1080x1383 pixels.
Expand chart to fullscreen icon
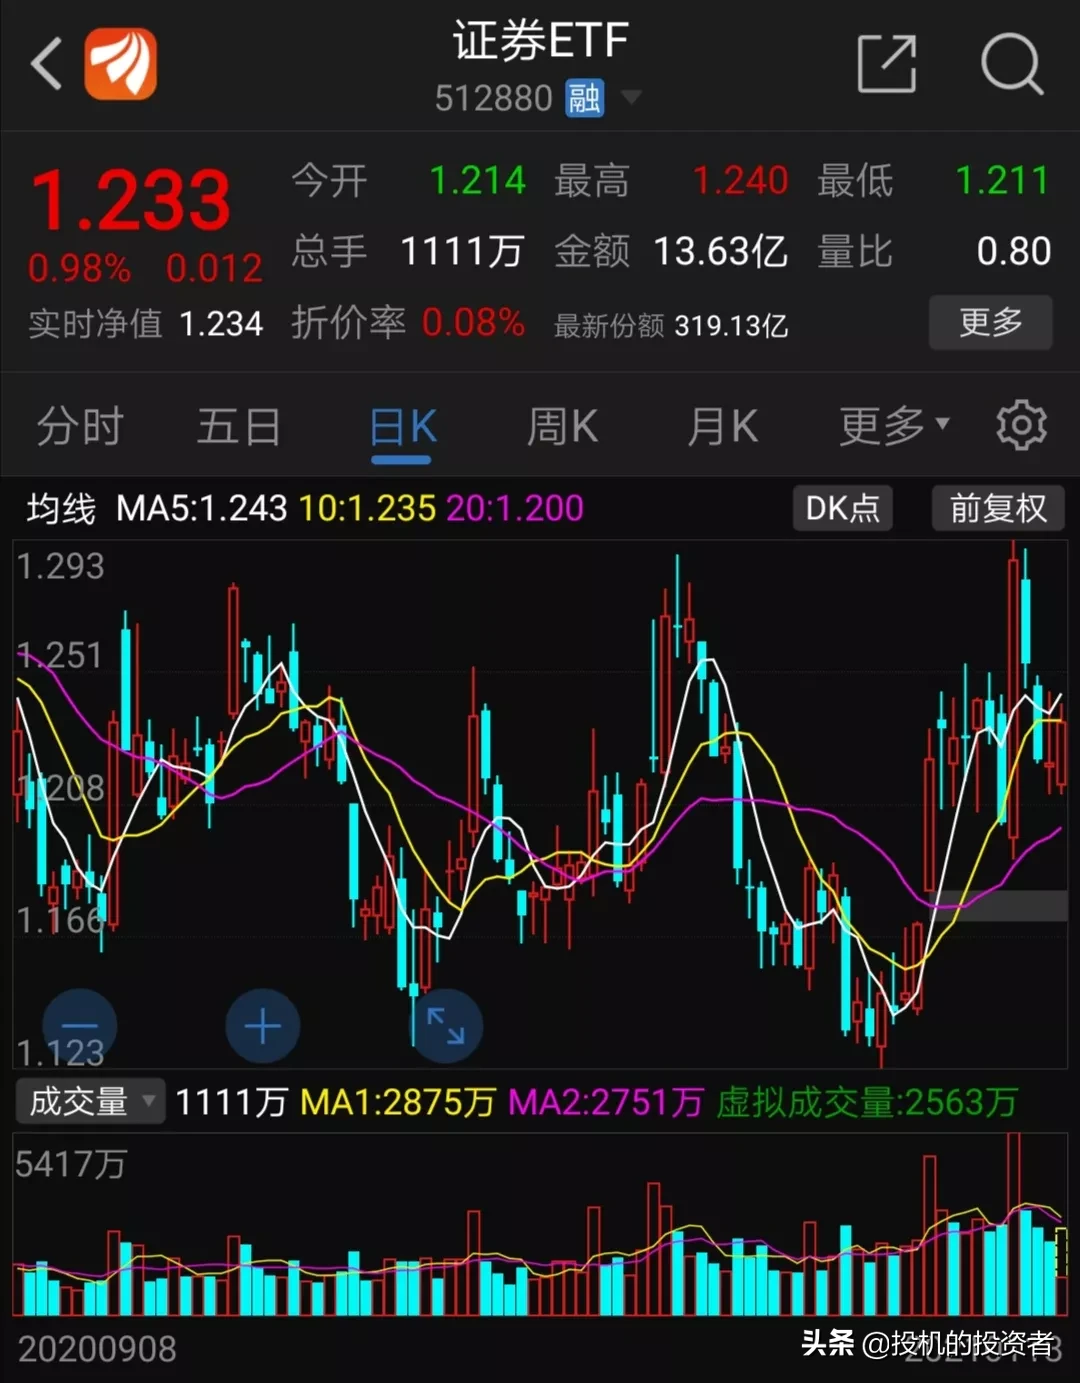(446, 1027)
